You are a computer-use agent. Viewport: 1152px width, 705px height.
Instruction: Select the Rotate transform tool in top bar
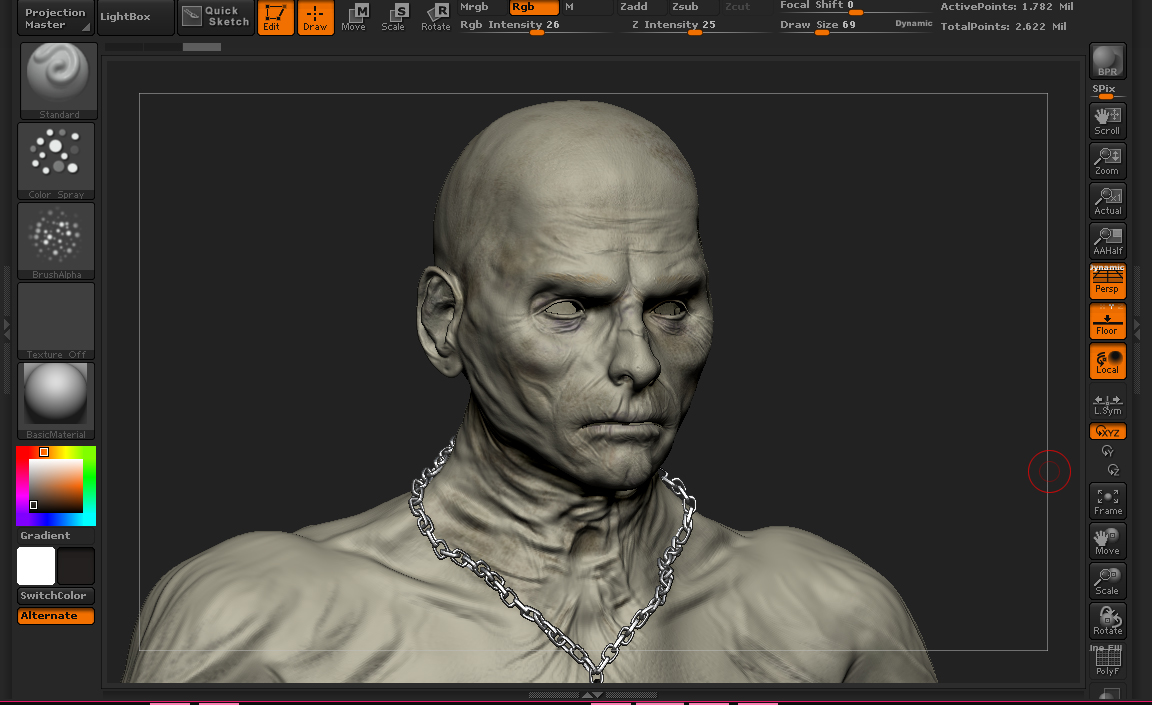pos(436,18)
